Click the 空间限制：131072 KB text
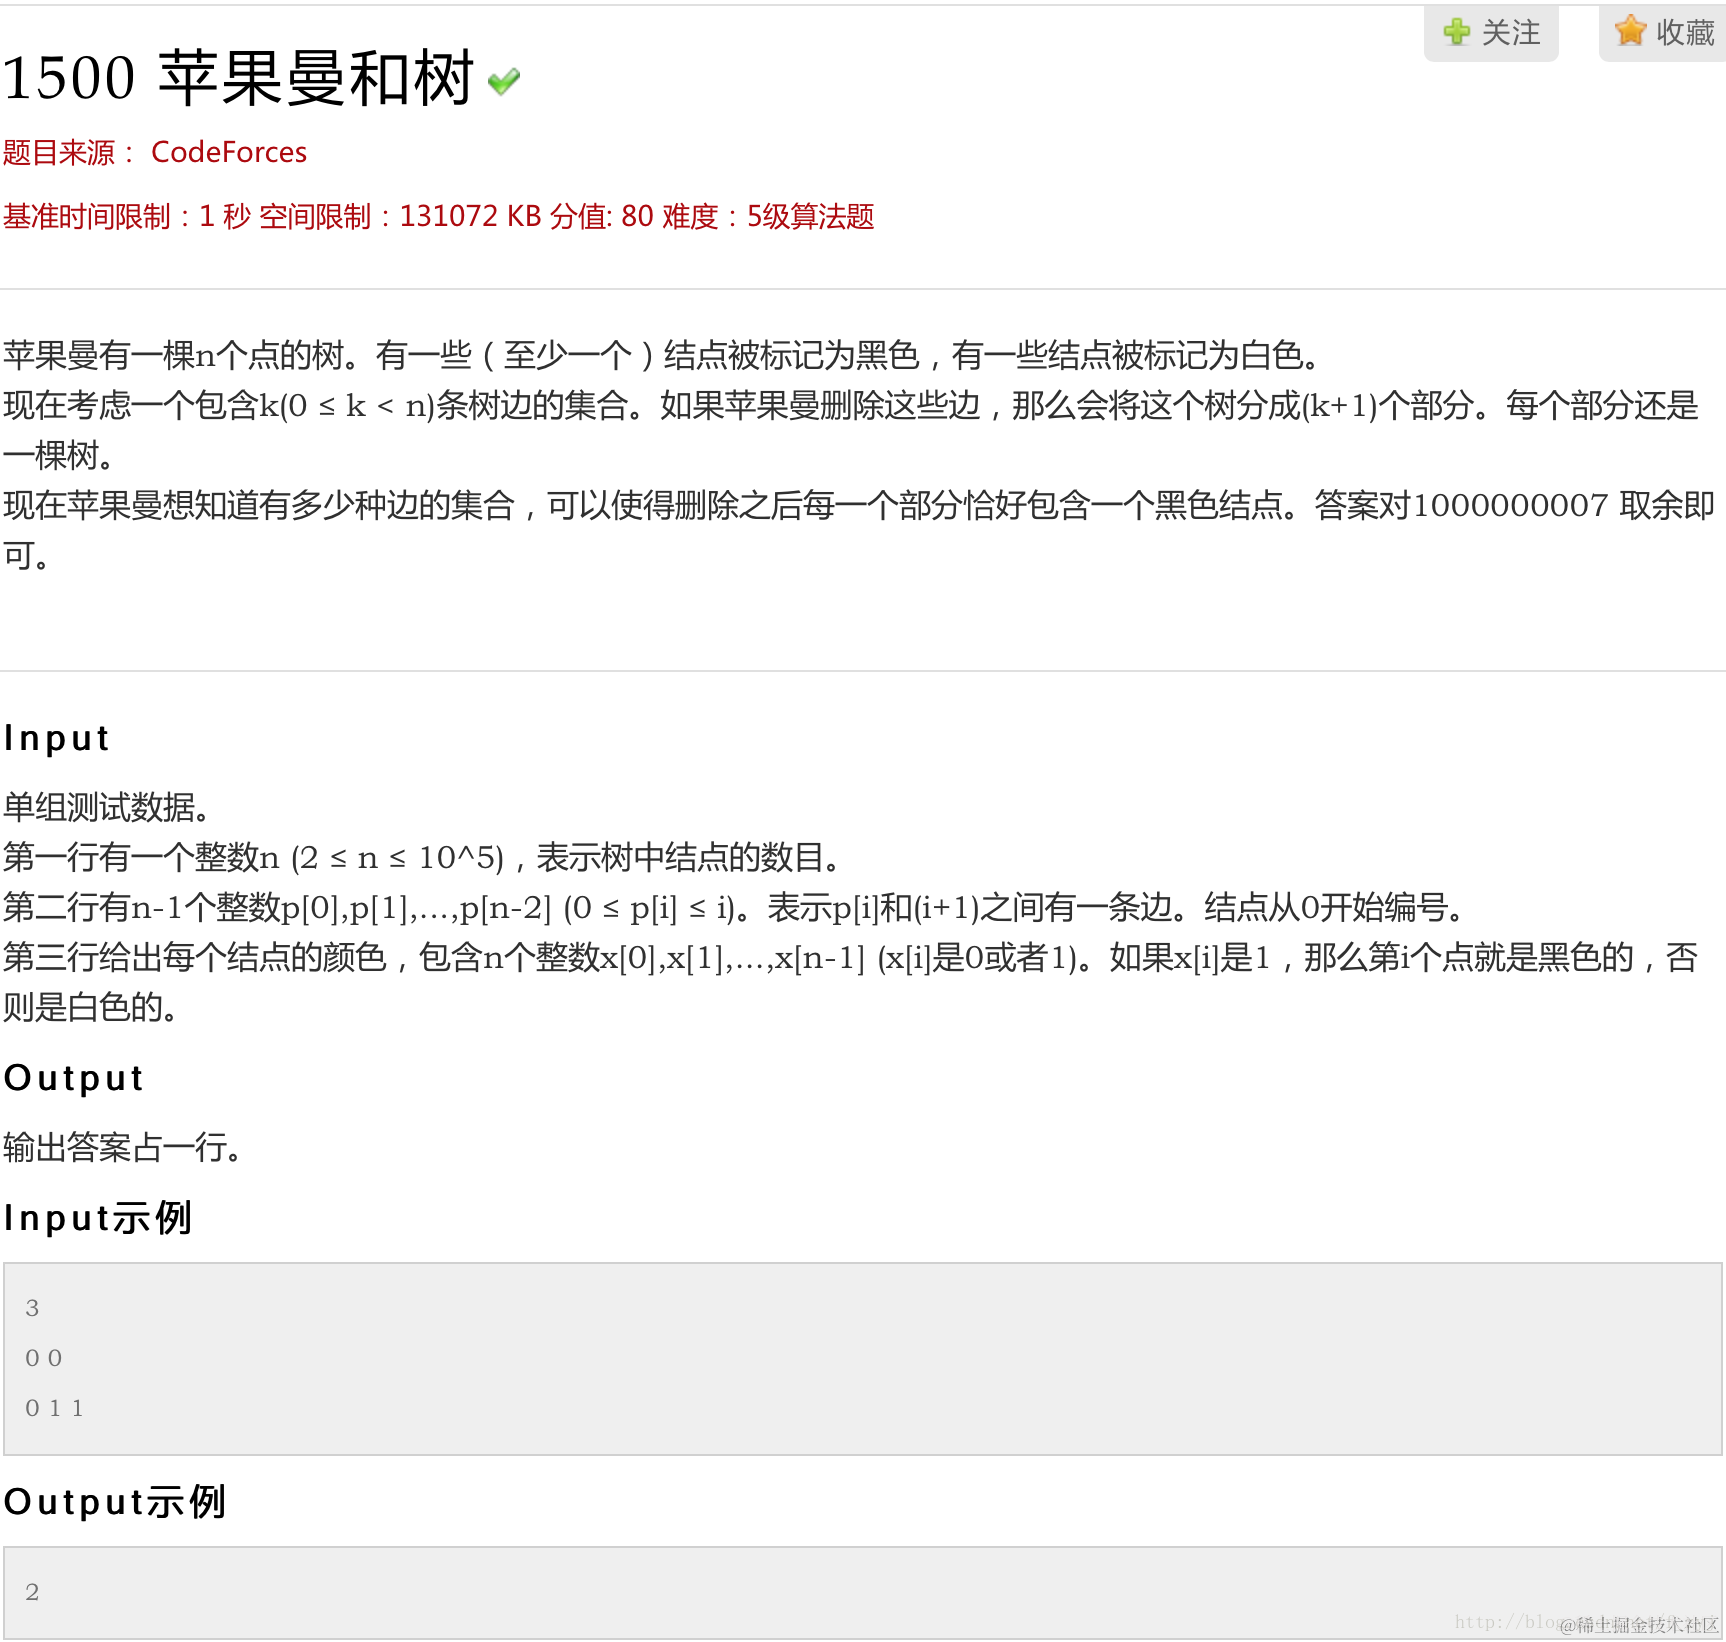This screenshot has height=1642, width=1726. (x=400, y=216)
